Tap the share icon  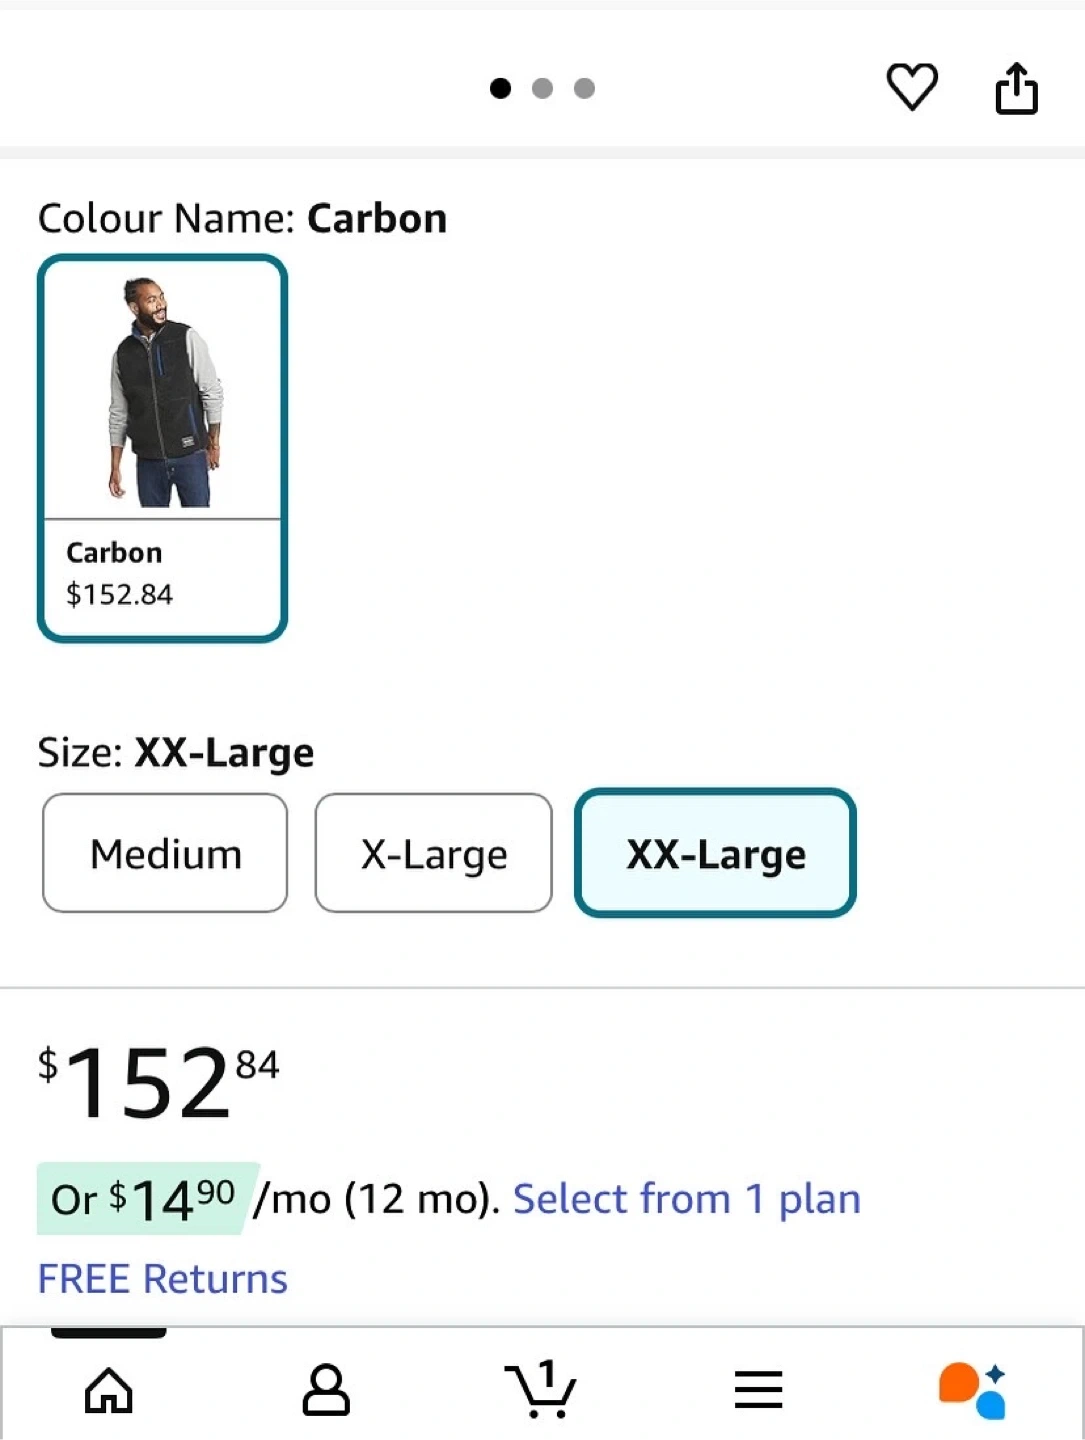[1016, 89]
